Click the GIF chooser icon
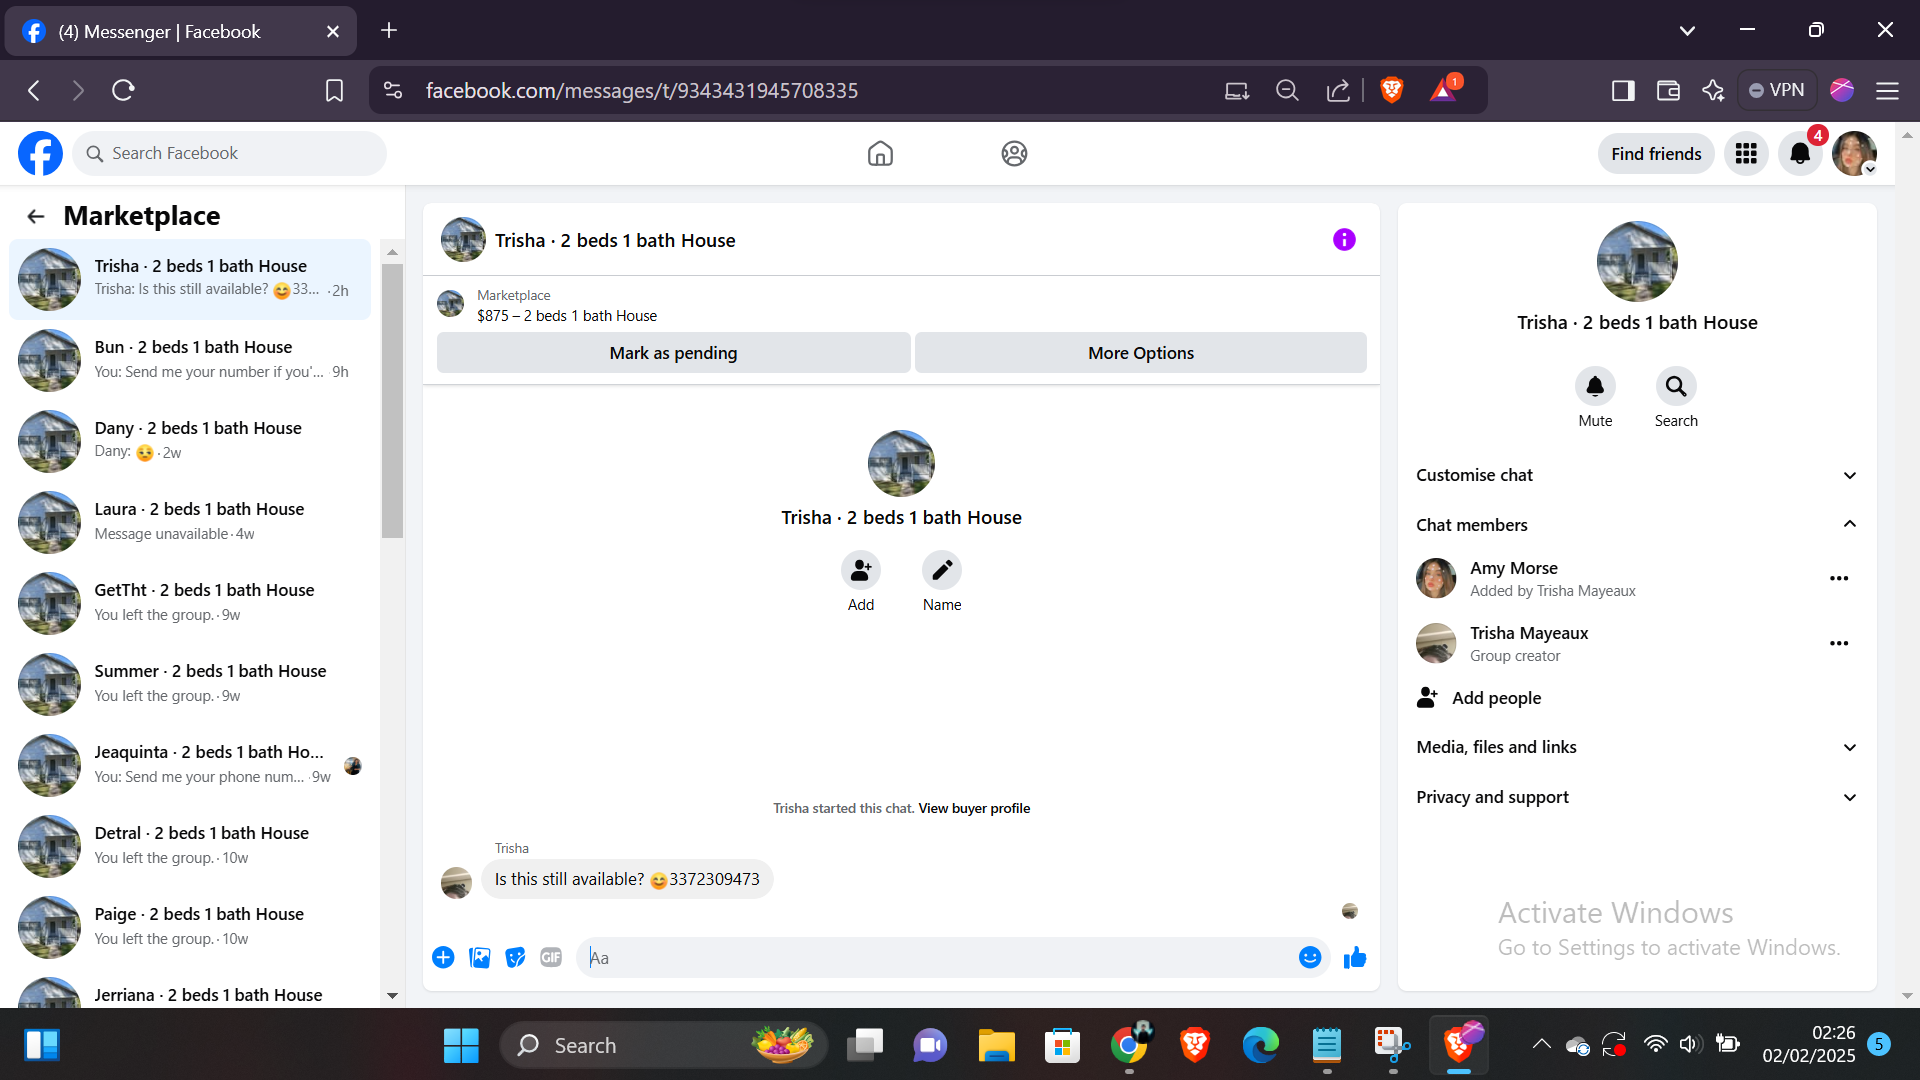The height and width of the screenshot is (1080, 1920). tap(551, 958)
